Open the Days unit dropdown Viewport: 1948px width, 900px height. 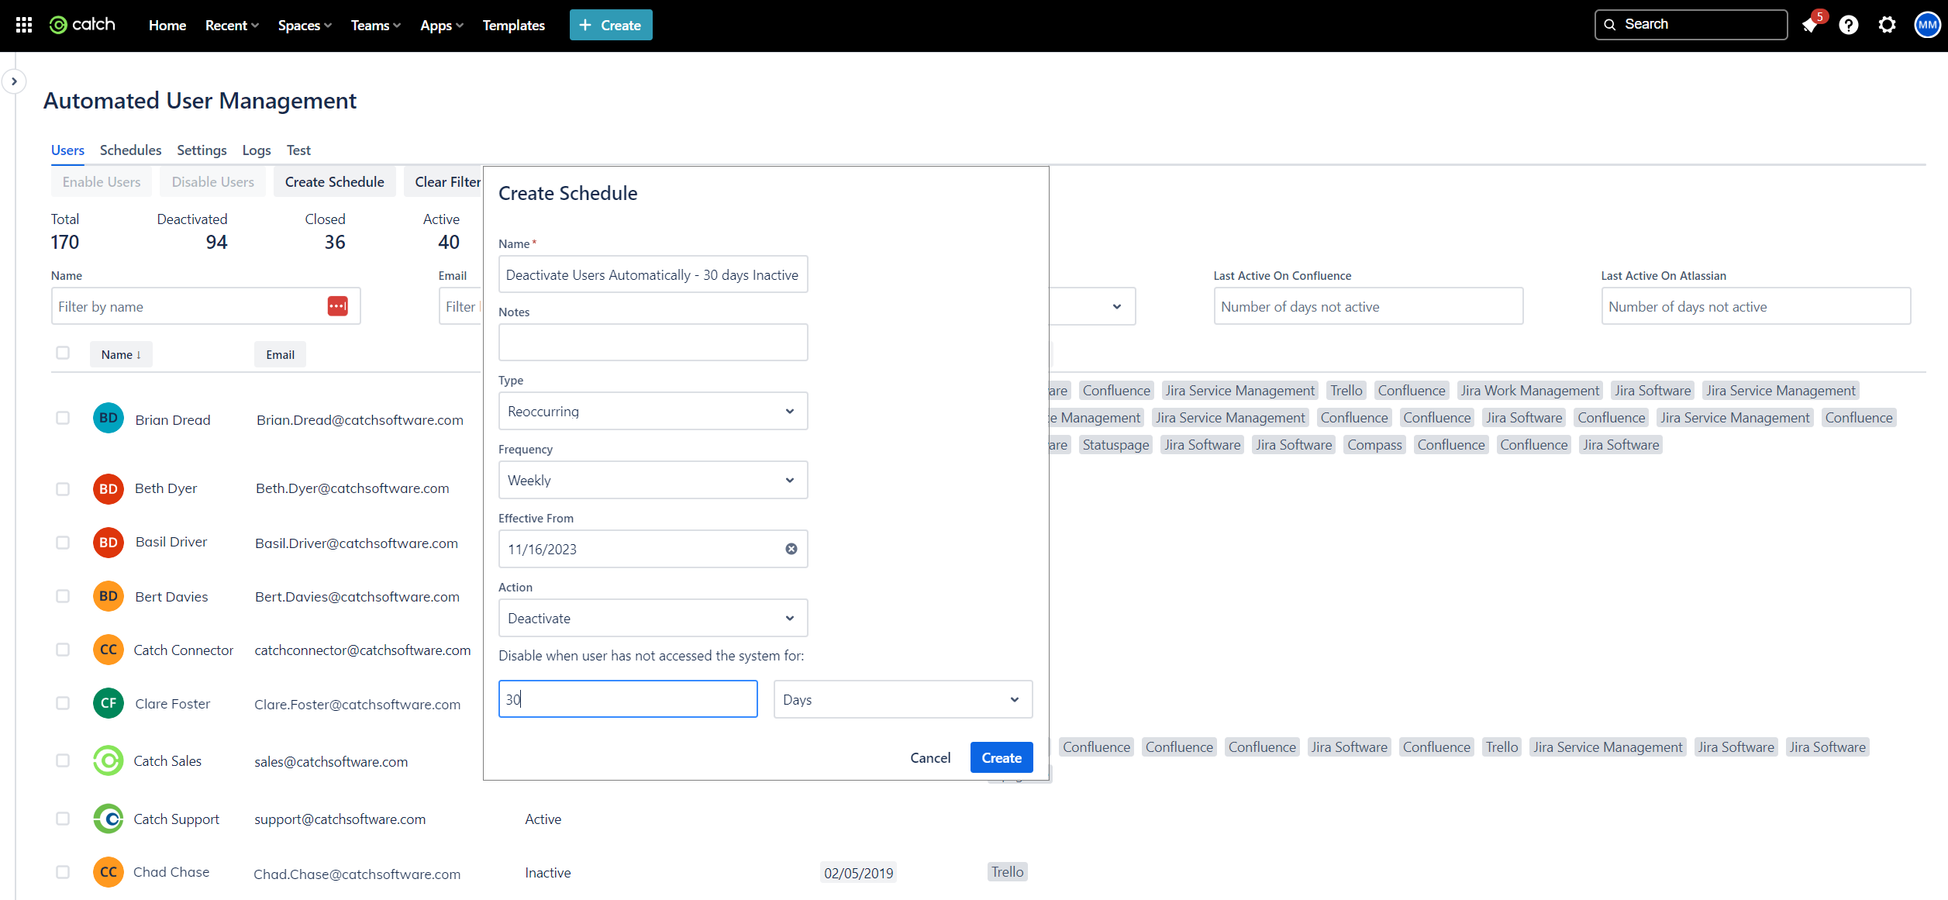click(x=903, y=699)
